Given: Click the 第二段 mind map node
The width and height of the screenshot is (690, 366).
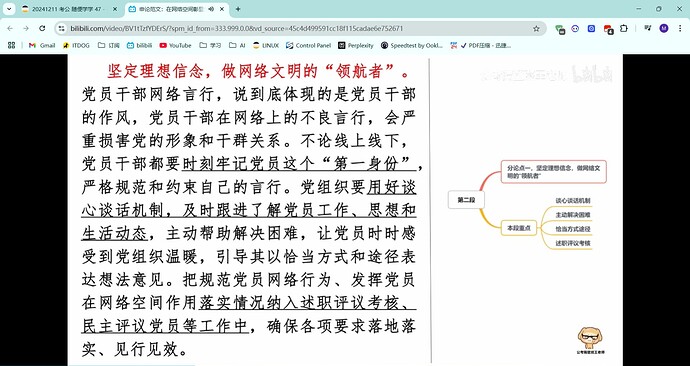Looking at the screenshot, I should (x=466, y=200).
